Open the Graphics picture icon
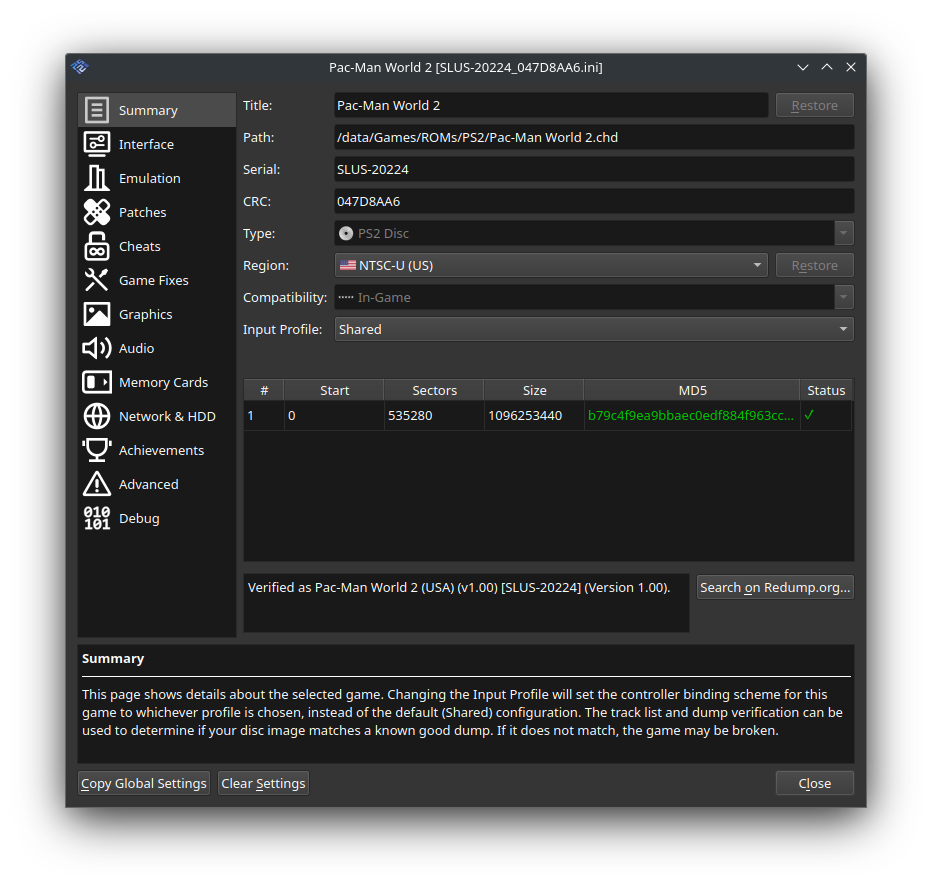933x886 pixels. click(x=97, y=314)
